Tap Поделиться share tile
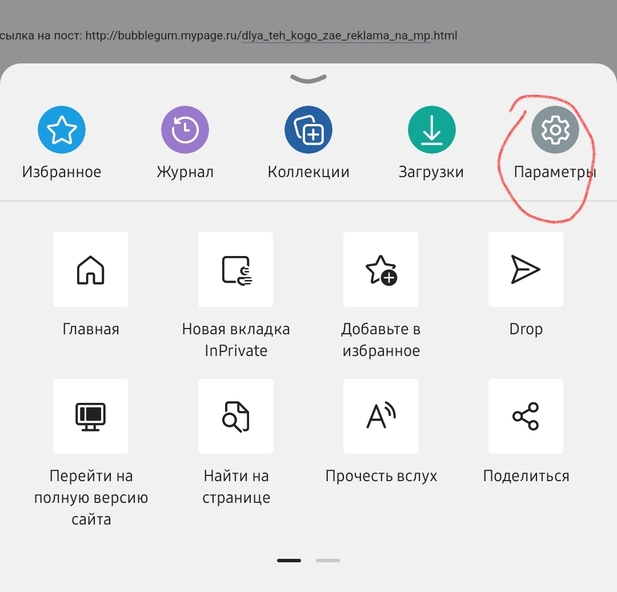 coord(526,416)
